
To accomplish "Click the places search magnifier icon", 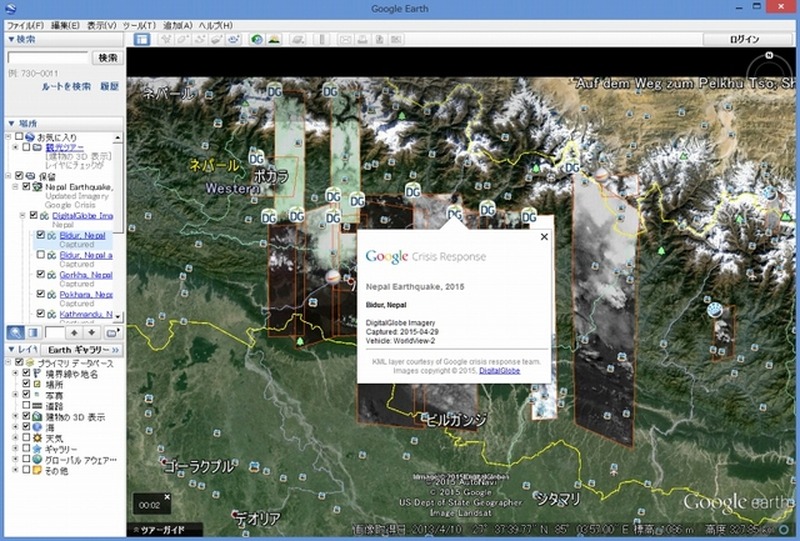I will pos(16,331).
